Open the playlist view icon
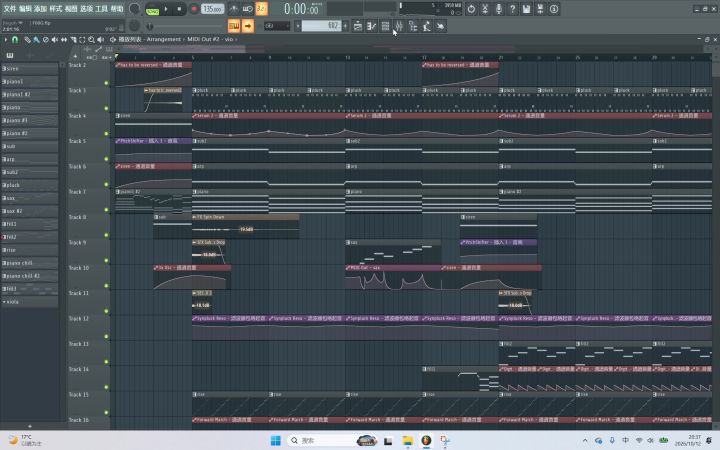 (x=358, y=26)
